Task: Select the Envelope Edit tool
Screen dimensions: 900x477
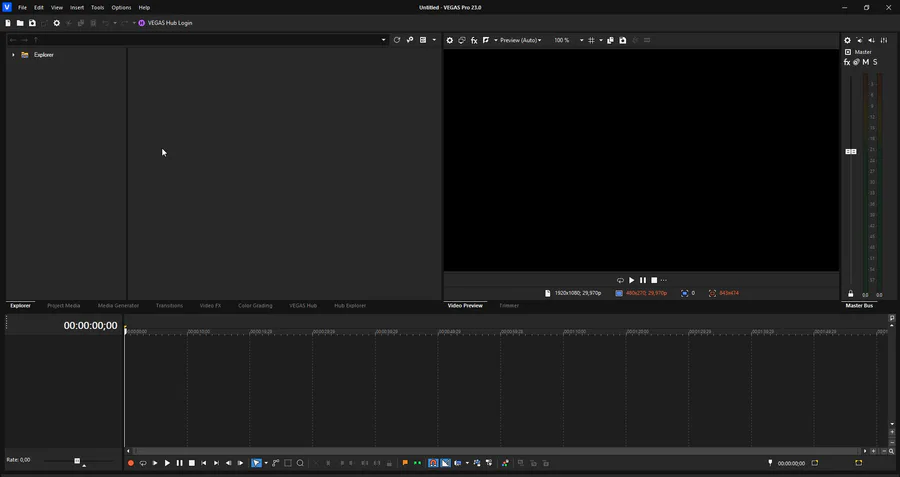Action: [276, 463]
